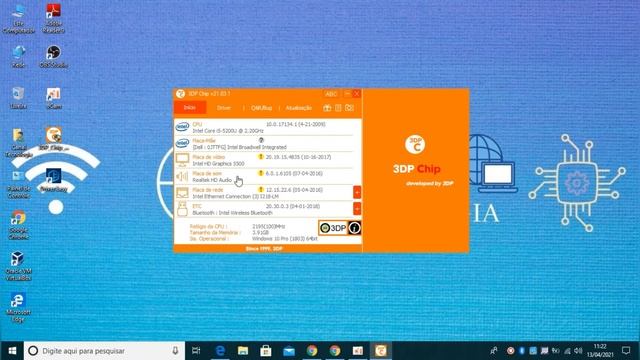Open the Início tab in 3DP Chip
Image resolution: width=640 pixels, height=360 pixels.
click(x=190, y=108)
